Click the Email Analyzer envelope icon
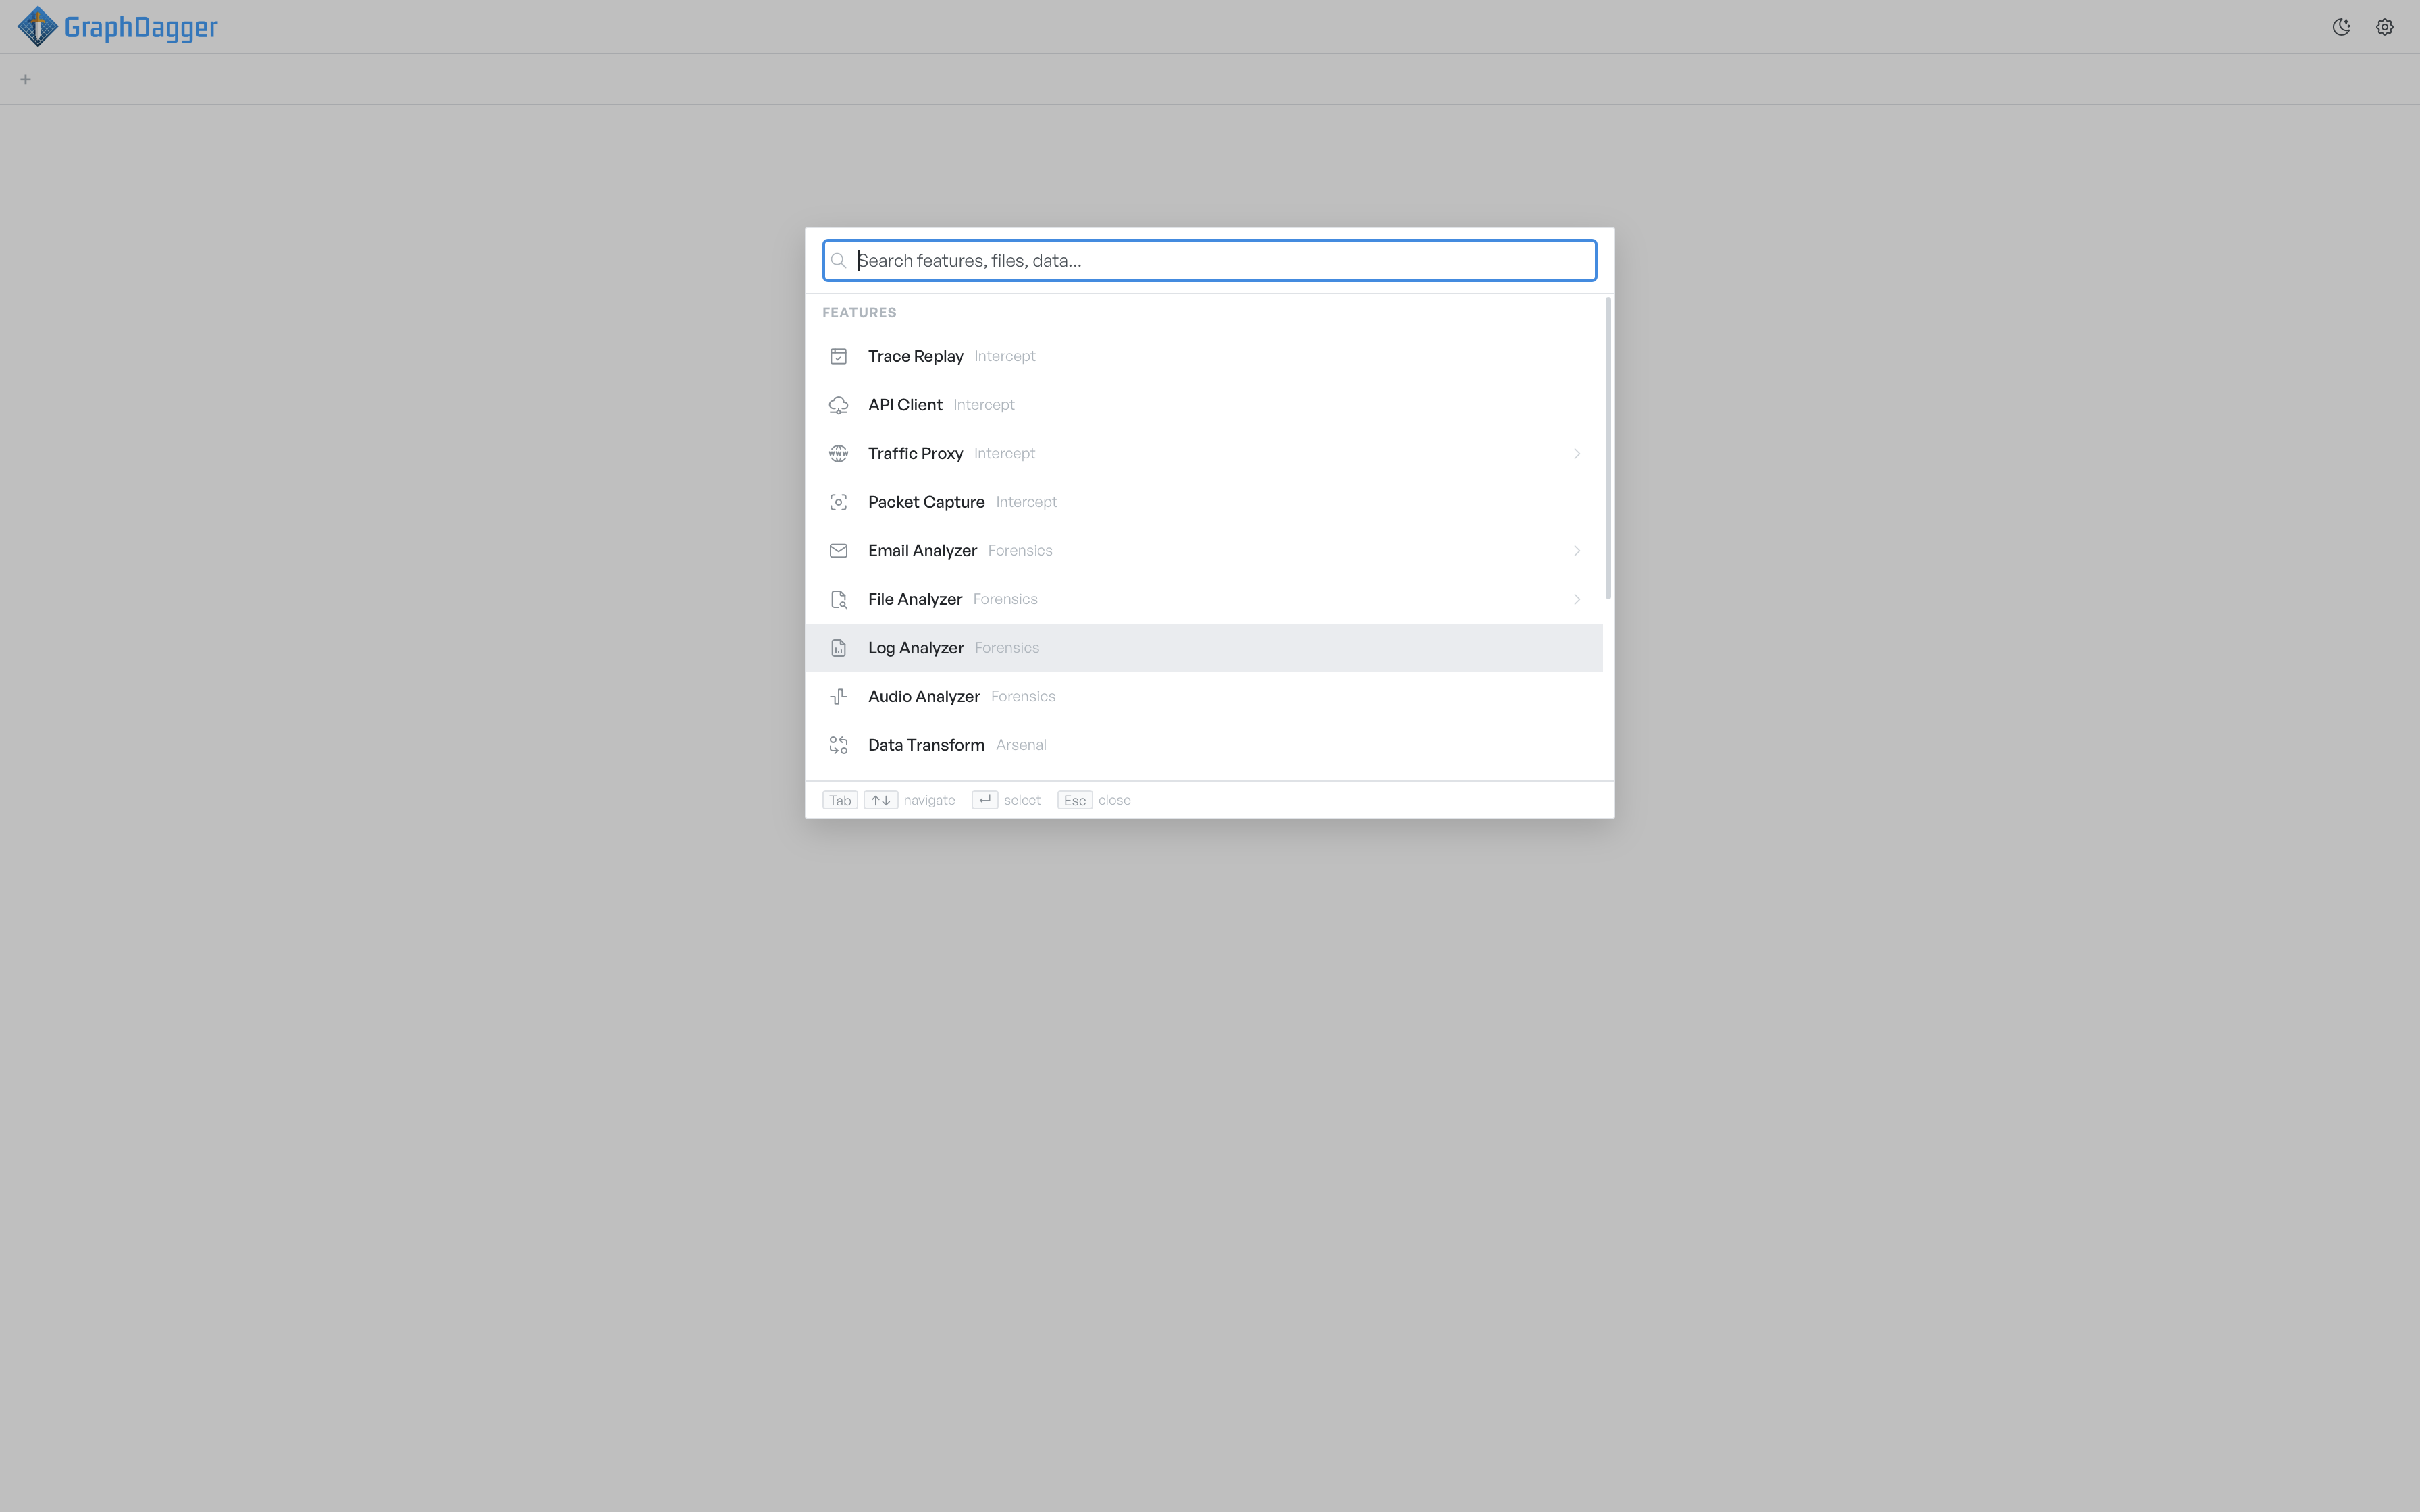This screenshot has width=2420, height=1512. (839, 551)
